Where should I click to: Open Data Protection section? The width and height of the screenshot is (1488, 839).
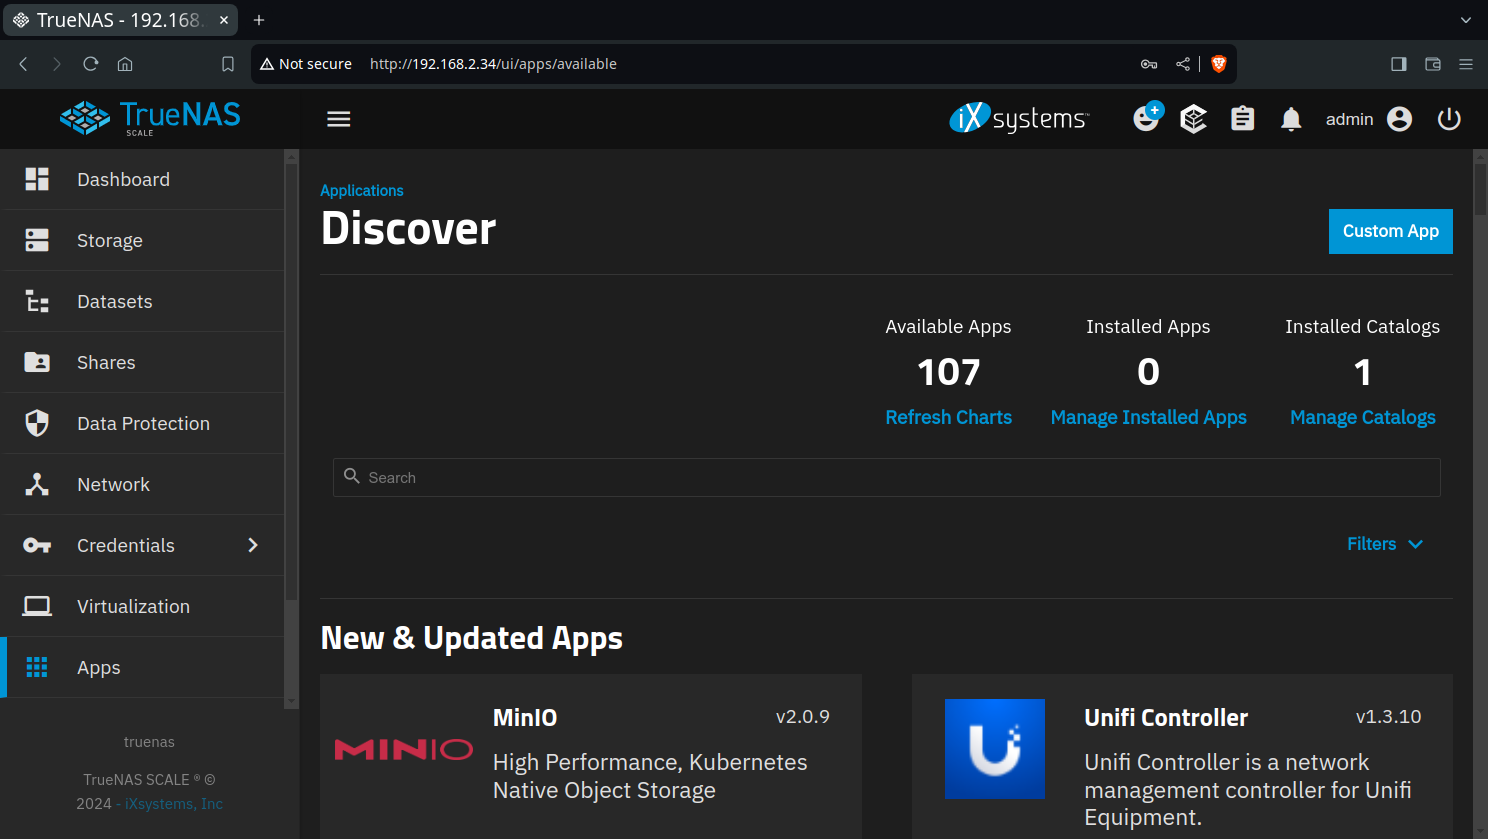tap(144, 424)
